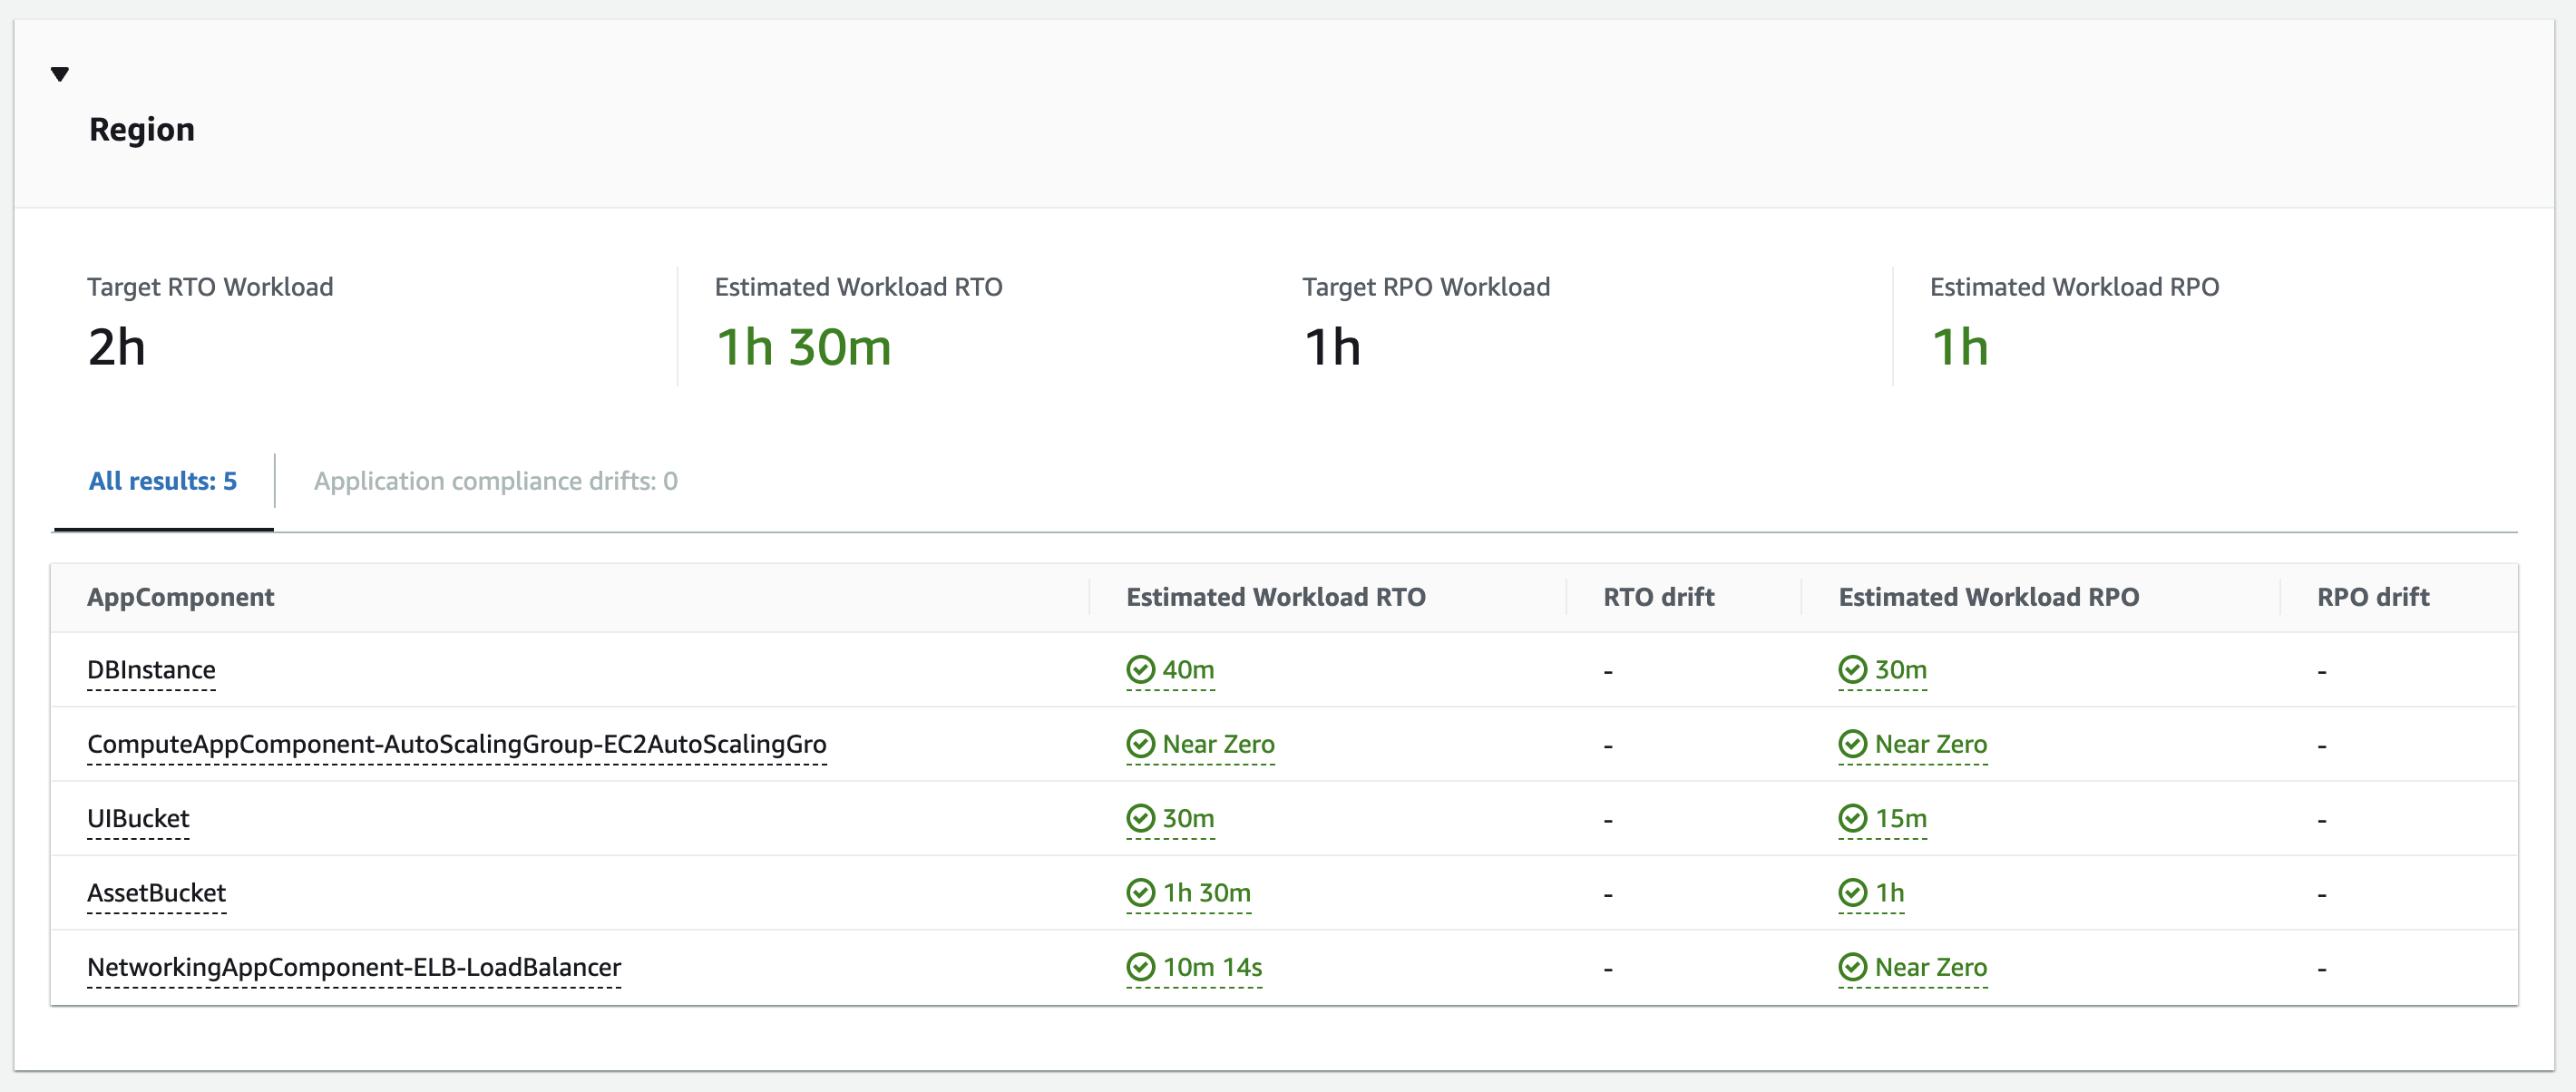2576x1092 pixels.
Task: Collapse the Region section triangle
Action: (x=60, y=74)
